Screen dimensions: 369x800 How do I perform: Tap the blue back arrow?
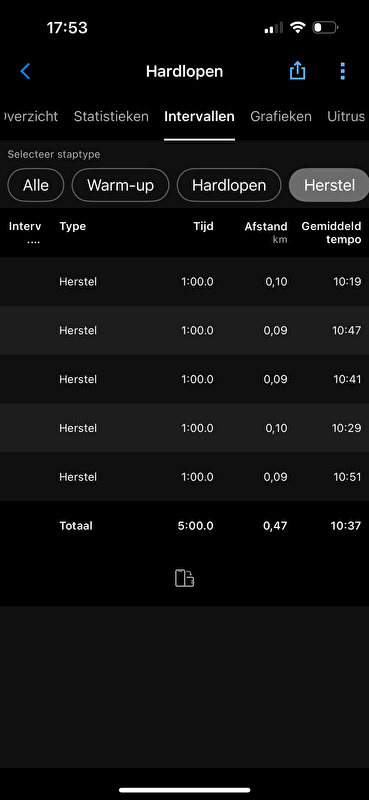(26, 71)
